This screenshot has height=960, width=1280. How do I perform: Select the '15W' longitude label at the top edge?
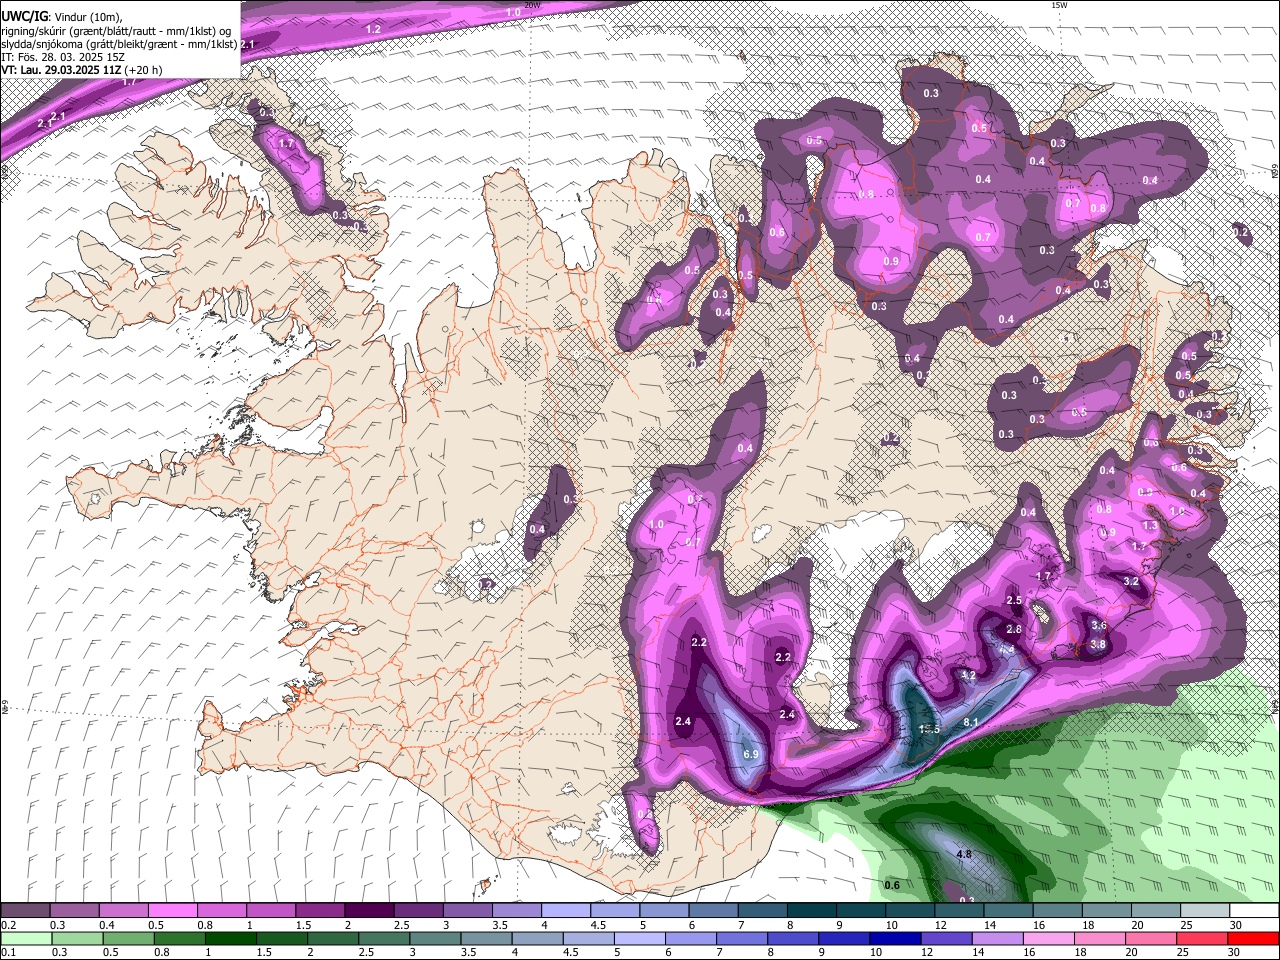pos(1059,5)
